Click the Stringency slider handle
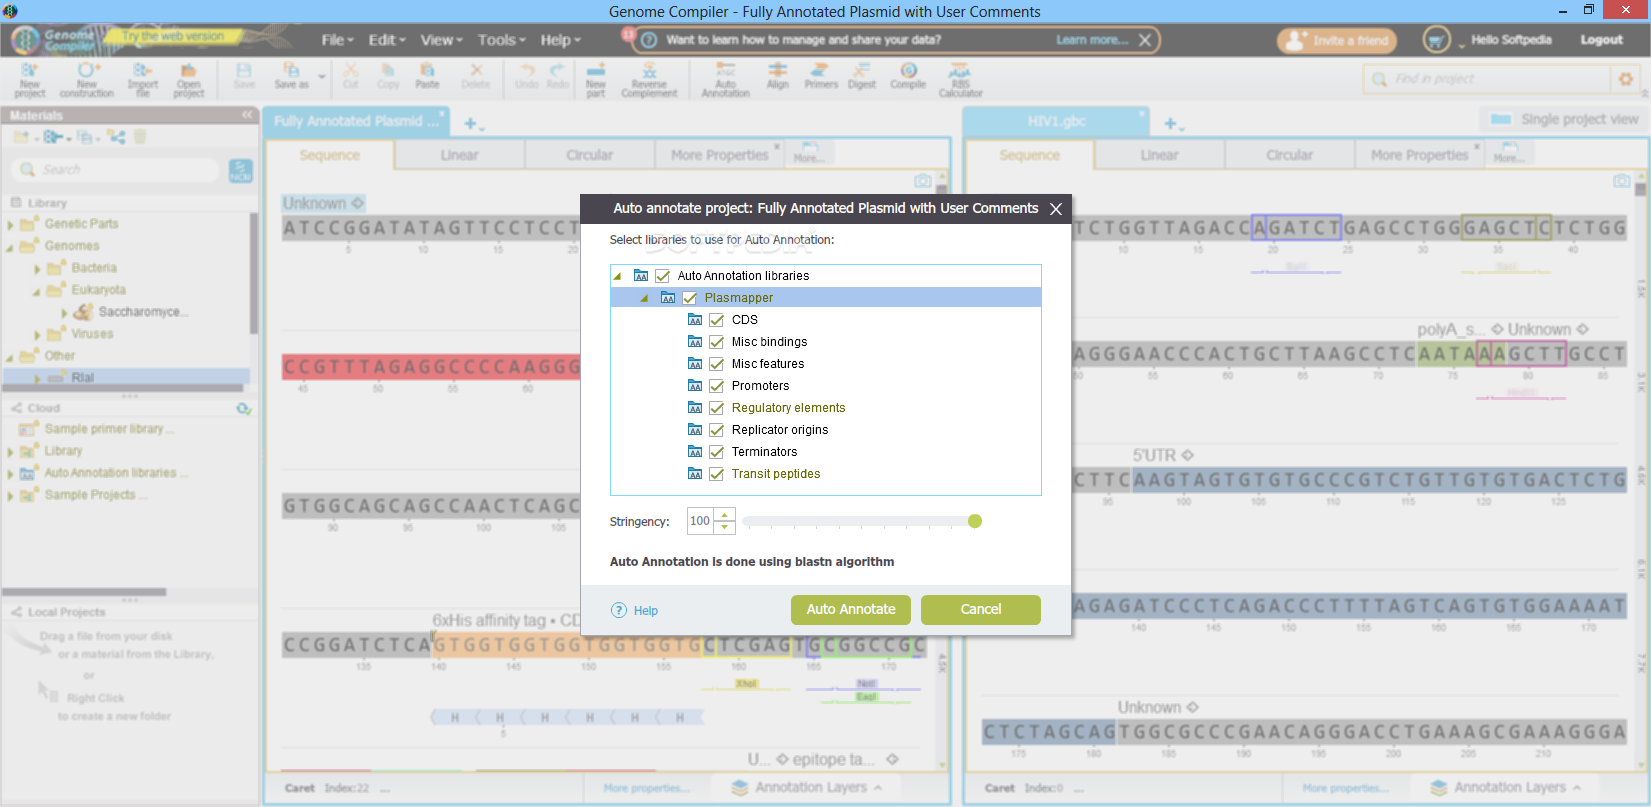1651x807 pixels. click(975, 521)
